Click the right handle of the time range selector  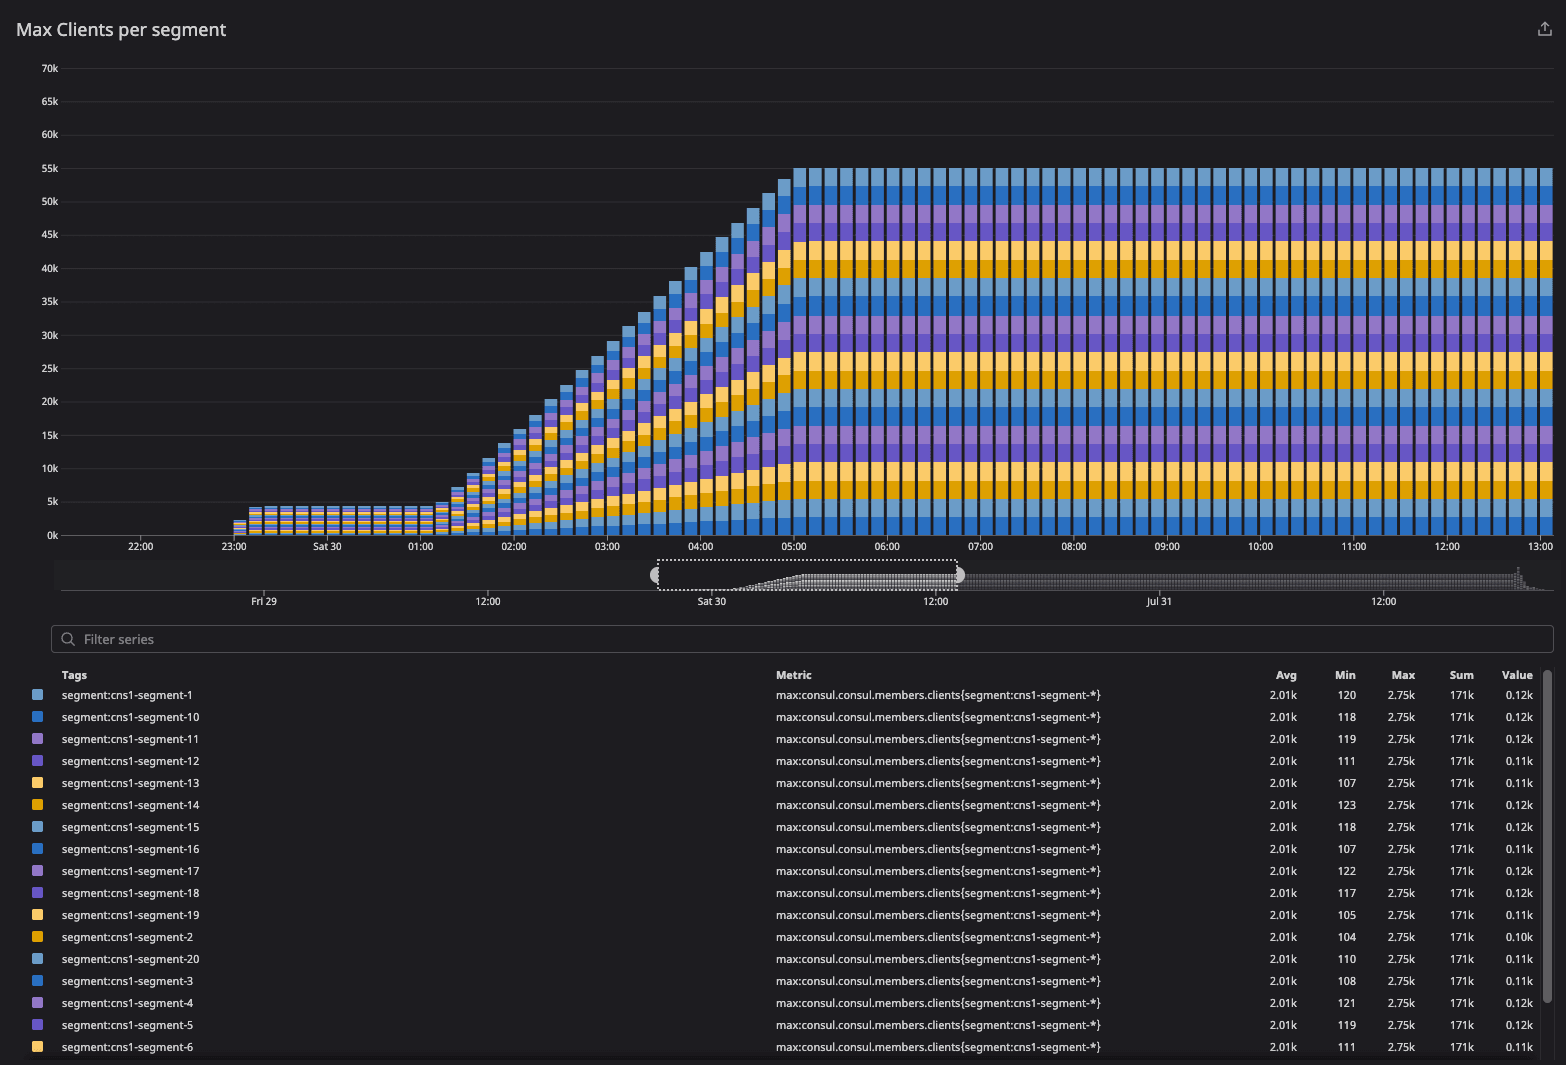(960, 575)
